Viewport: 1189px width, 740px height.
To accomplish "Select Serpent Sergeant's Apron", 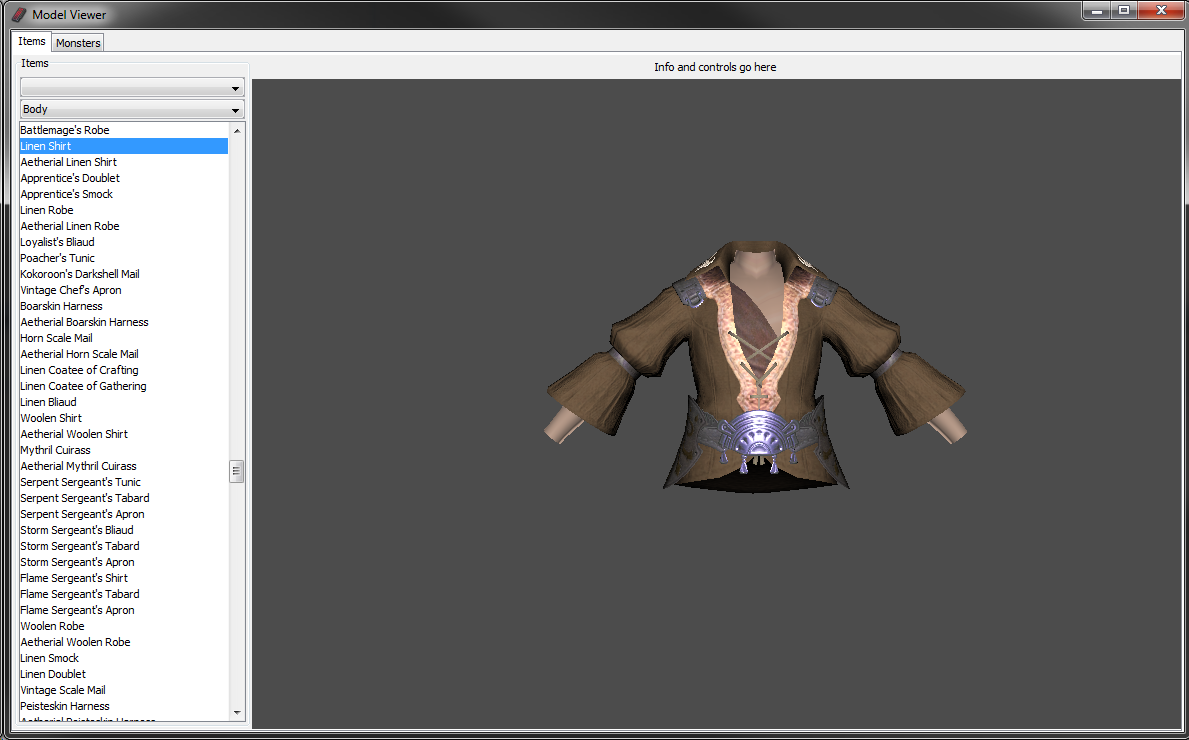I will 124,514.
